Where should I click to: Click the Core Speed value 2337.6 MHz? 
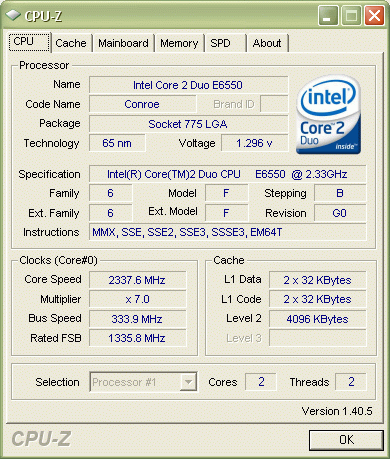point(137,280)
